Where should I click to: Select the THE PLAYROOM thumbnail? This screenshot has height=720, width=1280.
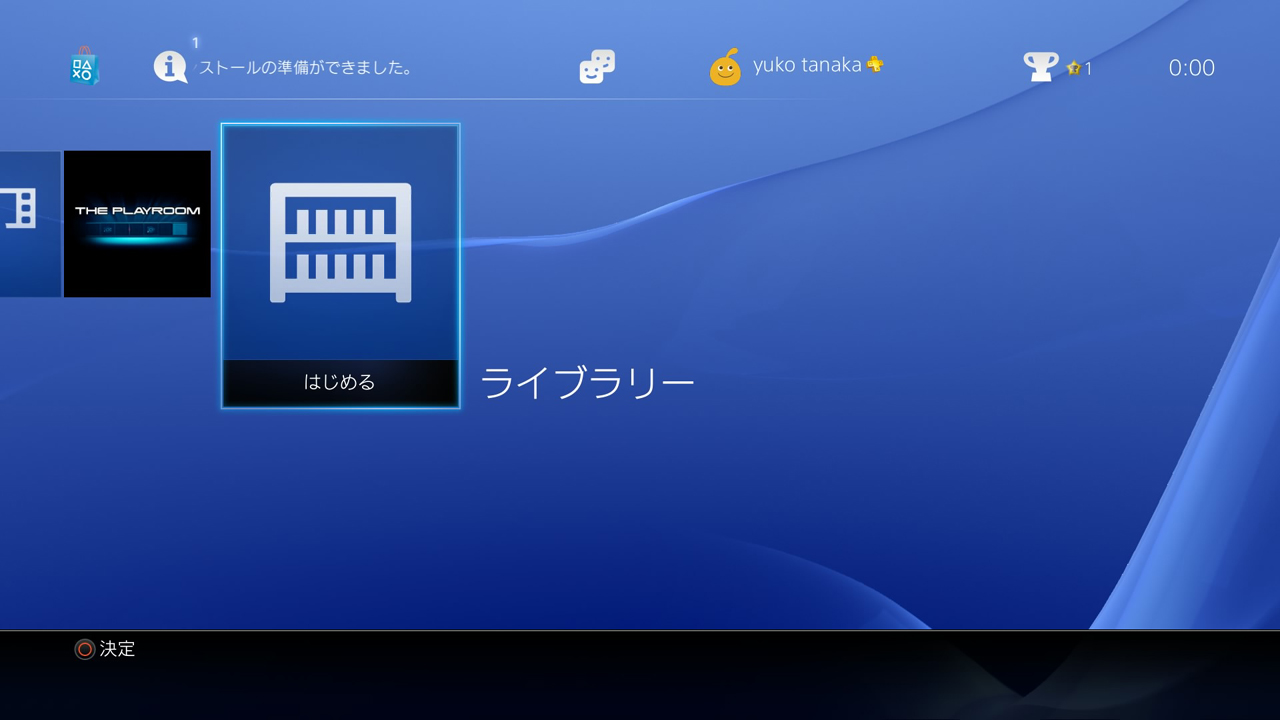coord(137,224)
